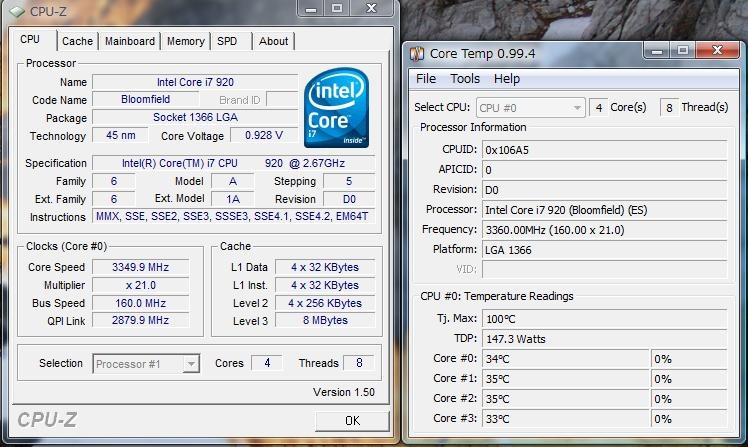Open the Help menu in Core Temp

507,79
